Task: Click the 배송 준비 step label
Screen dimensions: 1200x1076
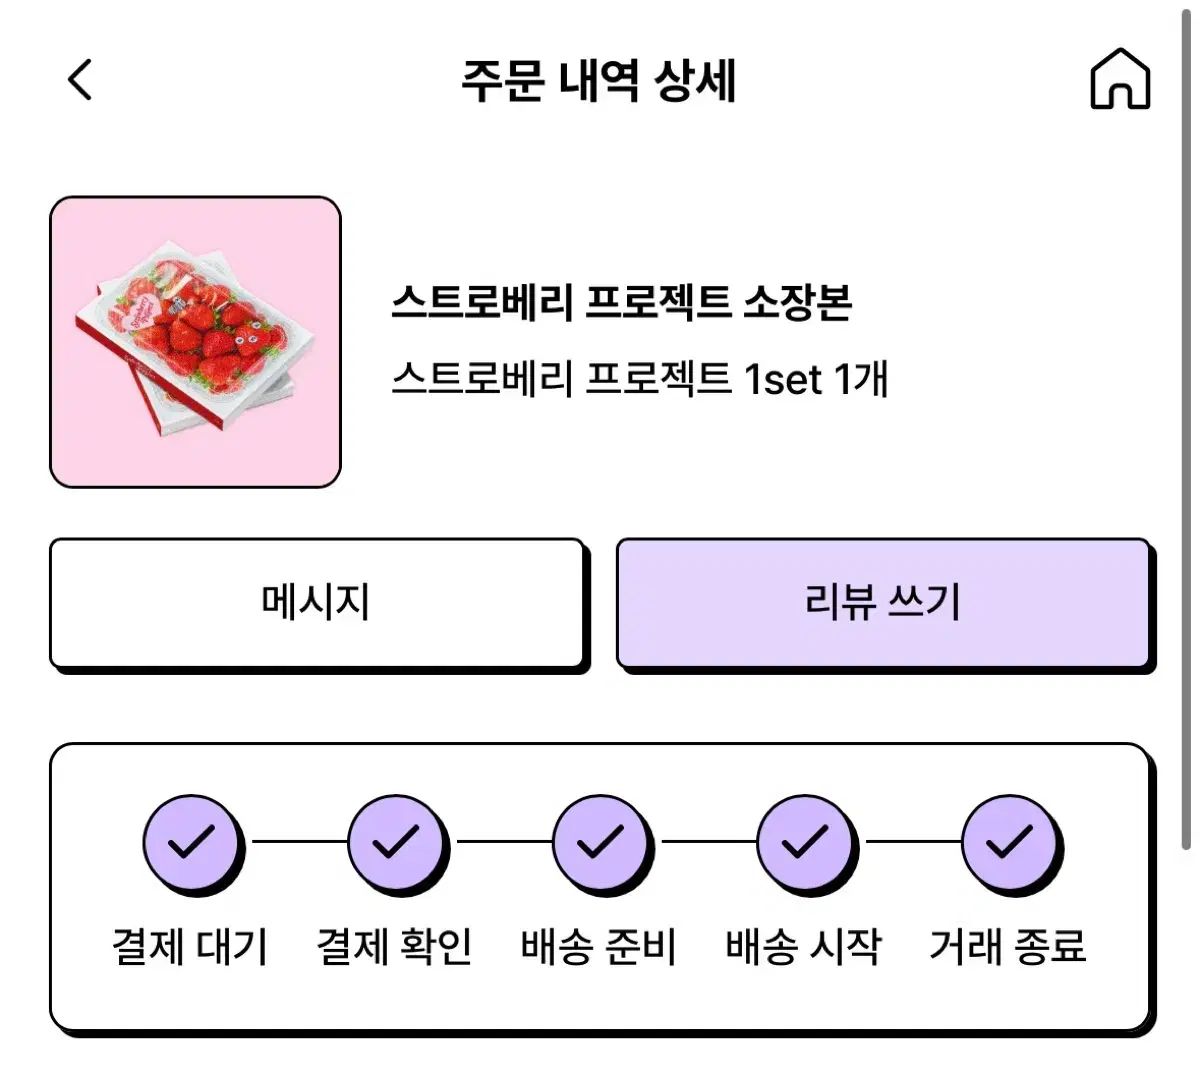Action: coord(600,946)
